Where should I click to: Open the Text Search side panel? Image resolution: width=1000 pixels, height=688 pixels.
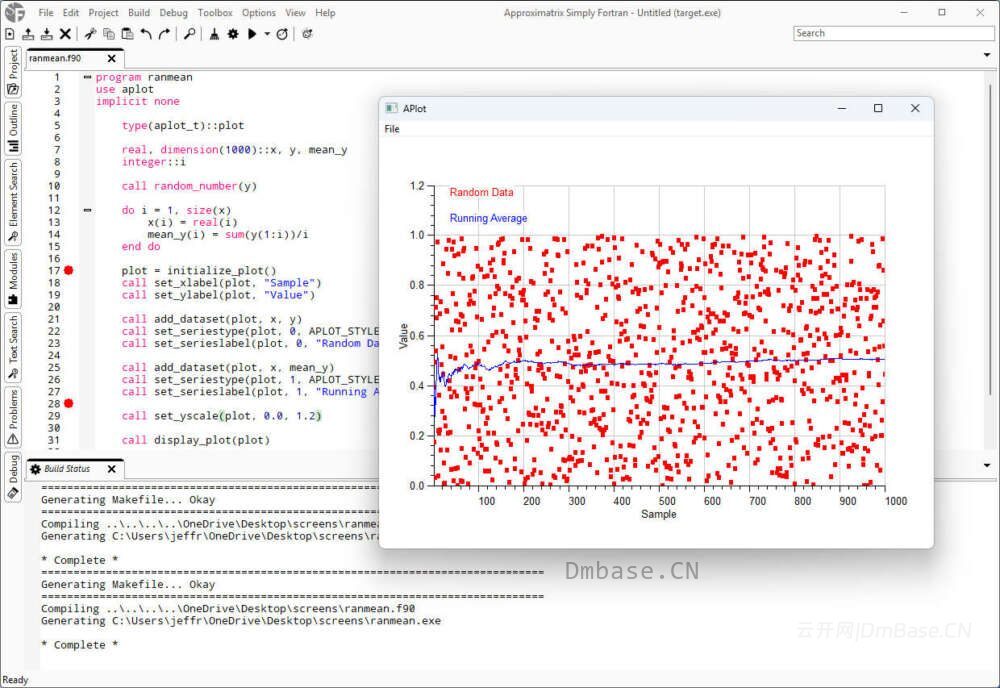click(13, 347)
